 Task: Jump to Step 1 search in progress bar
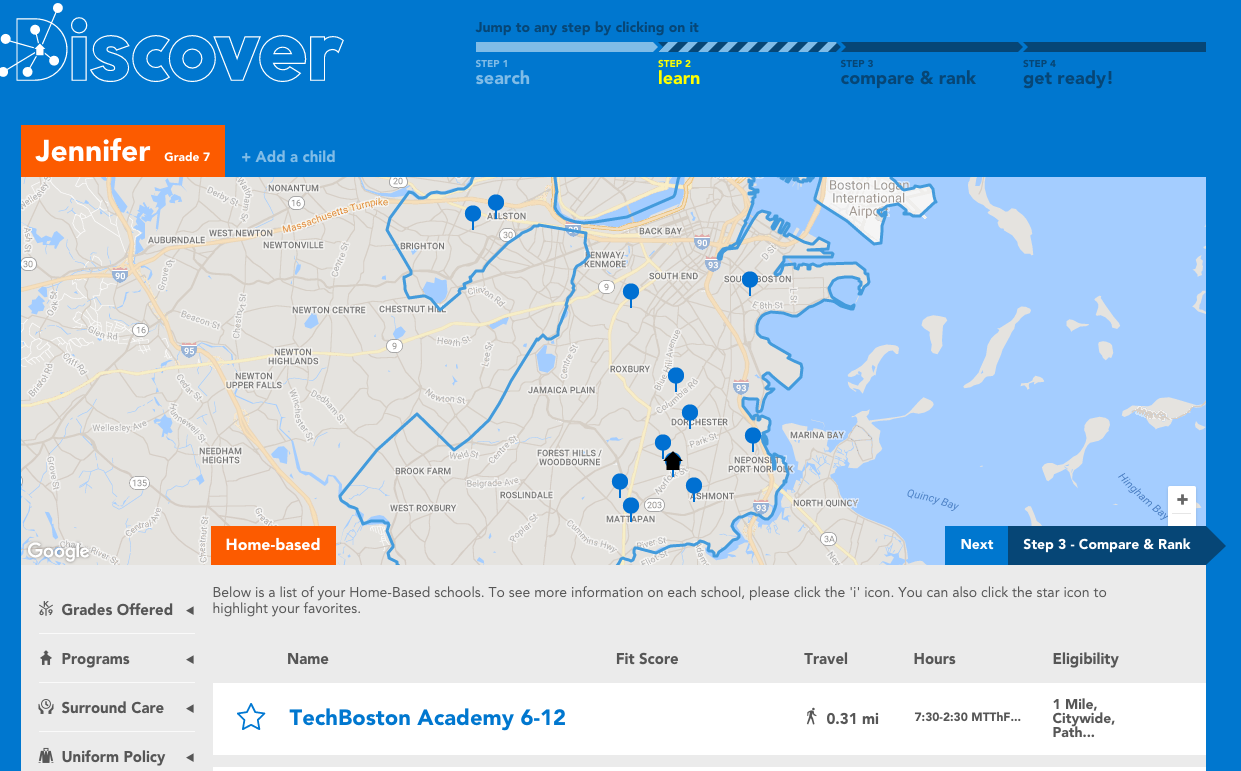[x=503, y=72]
